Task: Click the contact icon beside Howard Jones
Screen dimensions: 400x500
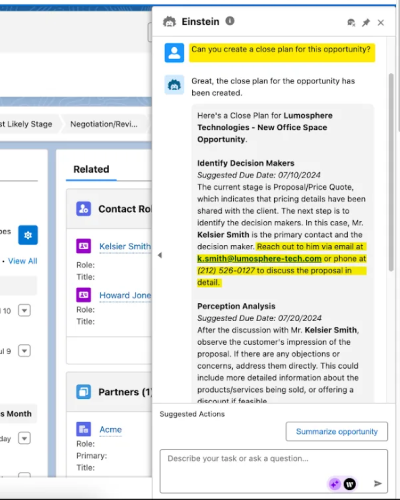Action: point(83,295)
